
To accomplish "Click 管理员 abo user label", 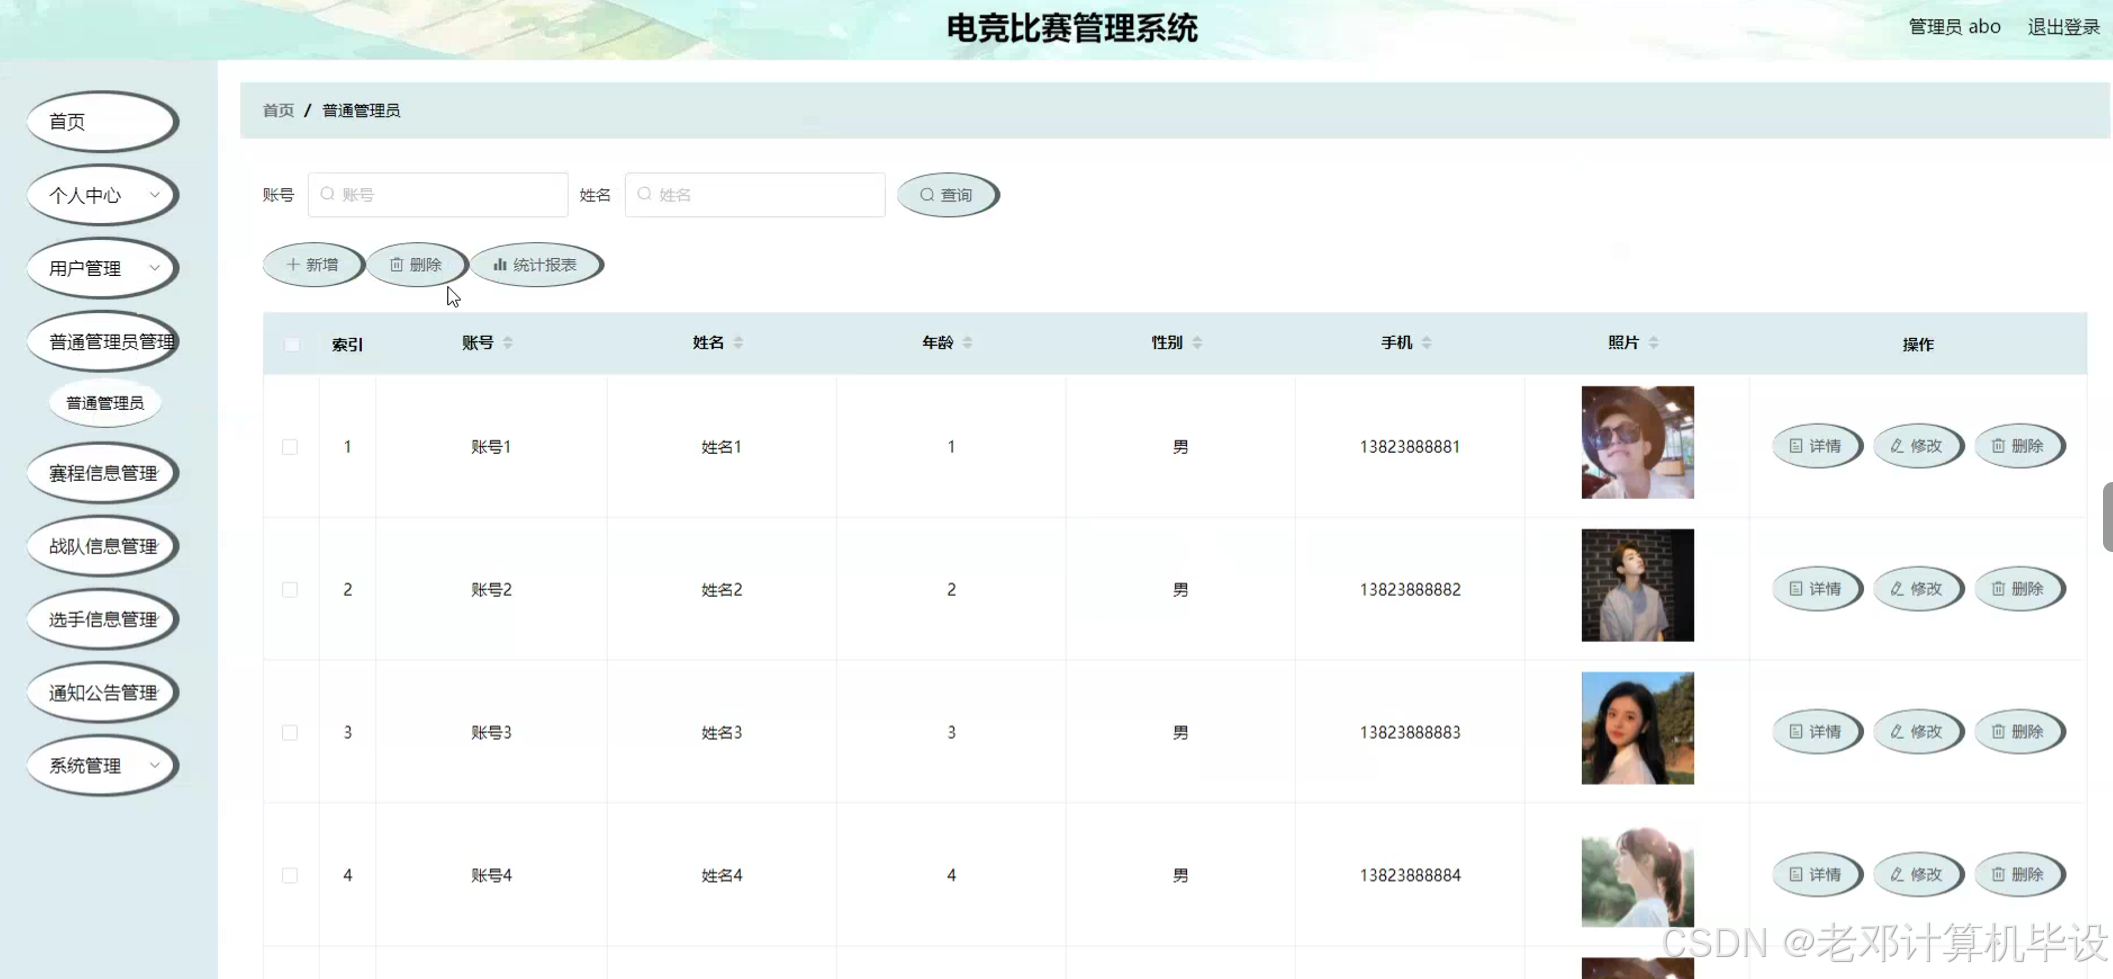I will [x=1954, y=27].
